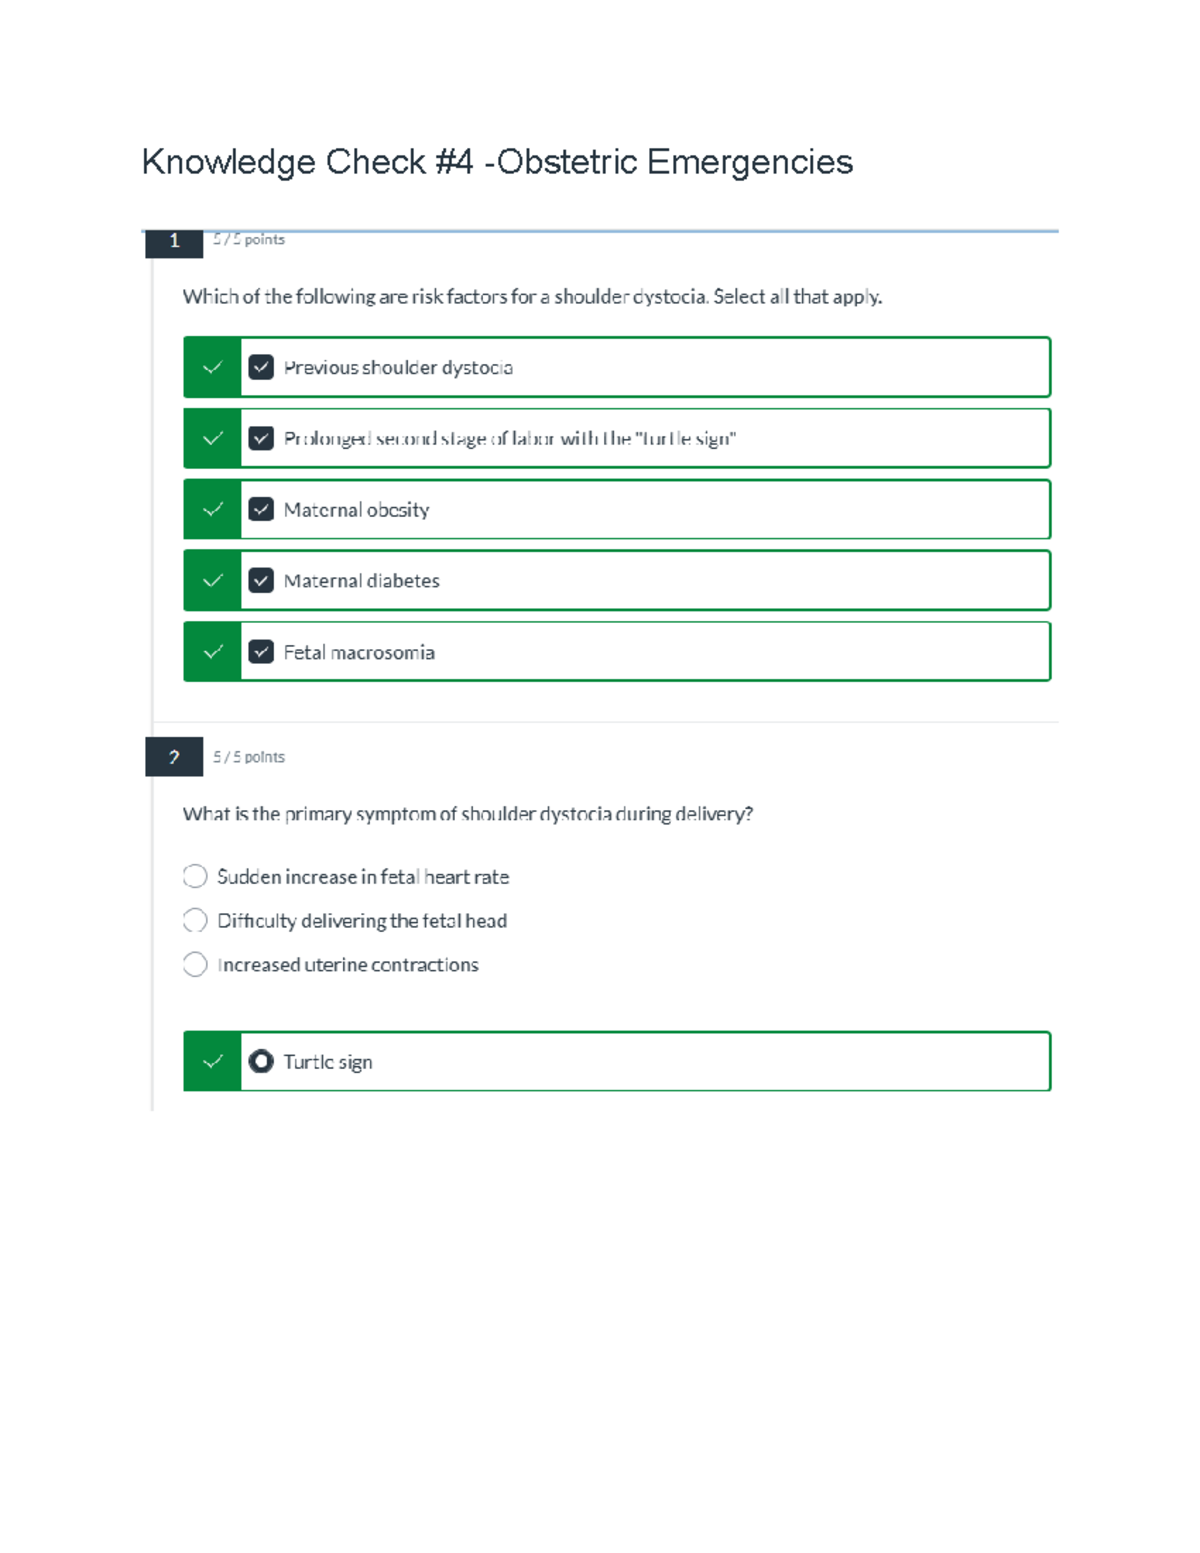Click the question 1 number badge
The image size is (1200, 1553).
click(x=174, y=242)
